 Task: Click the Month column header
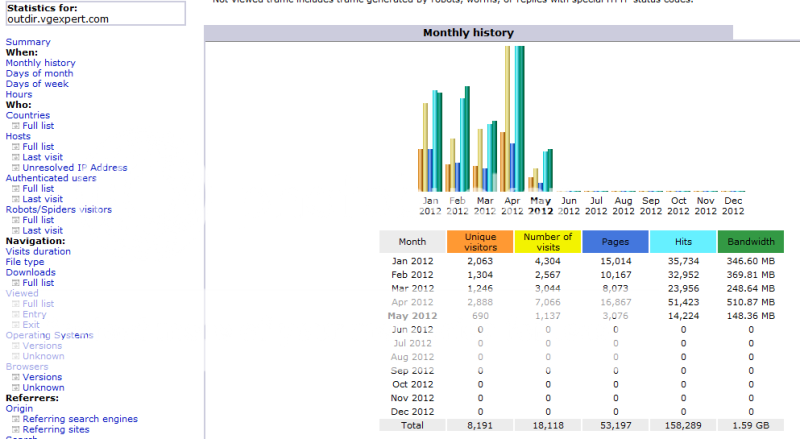[x=412, y=241]
